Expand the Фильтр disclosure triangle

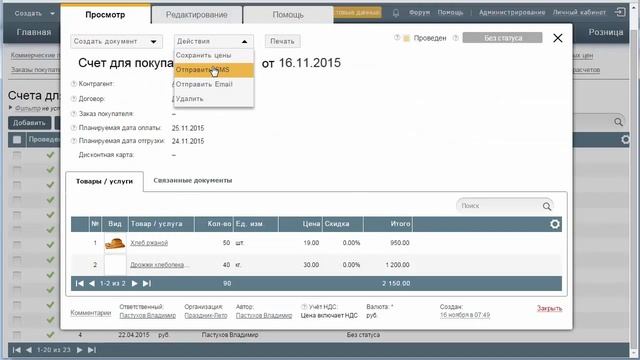[11, 108]
